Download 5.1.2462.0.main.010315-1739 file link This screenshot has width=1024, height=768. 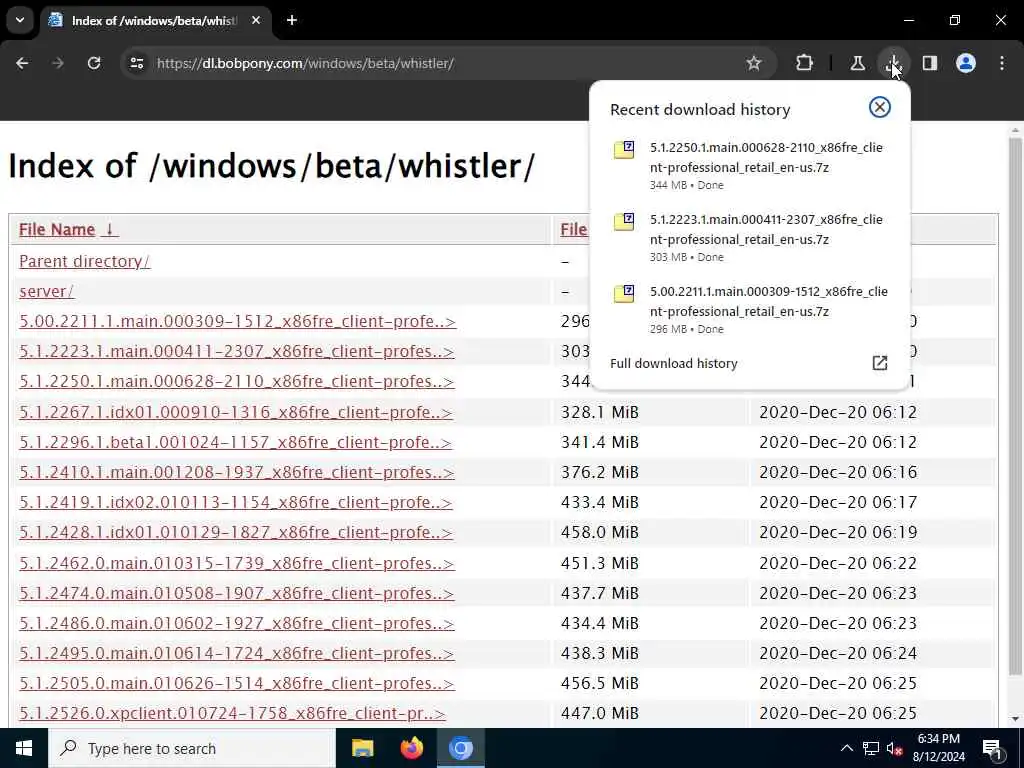236,563
